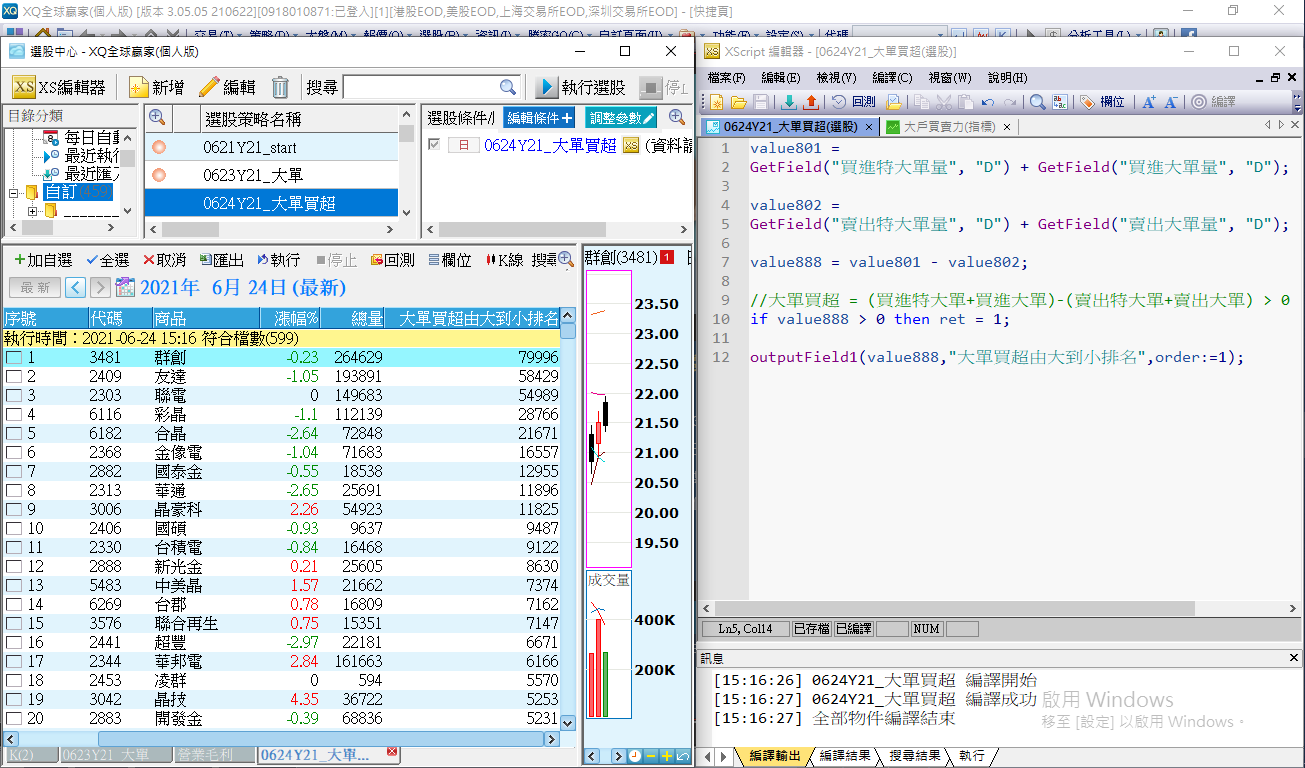1305x768 pixels.
Task: Click the download arrow import icon
Action: coord(789,102)
